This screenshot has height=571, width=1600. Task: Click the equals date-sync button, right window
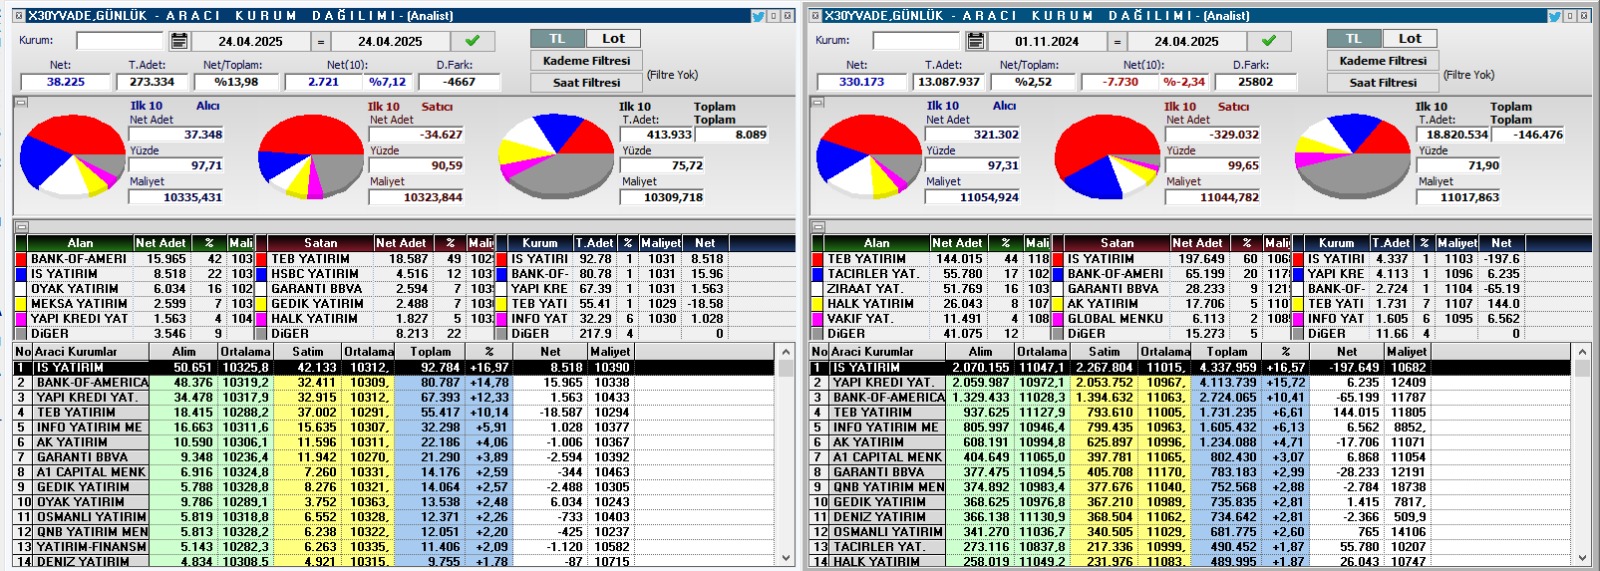pos(1116,41)
